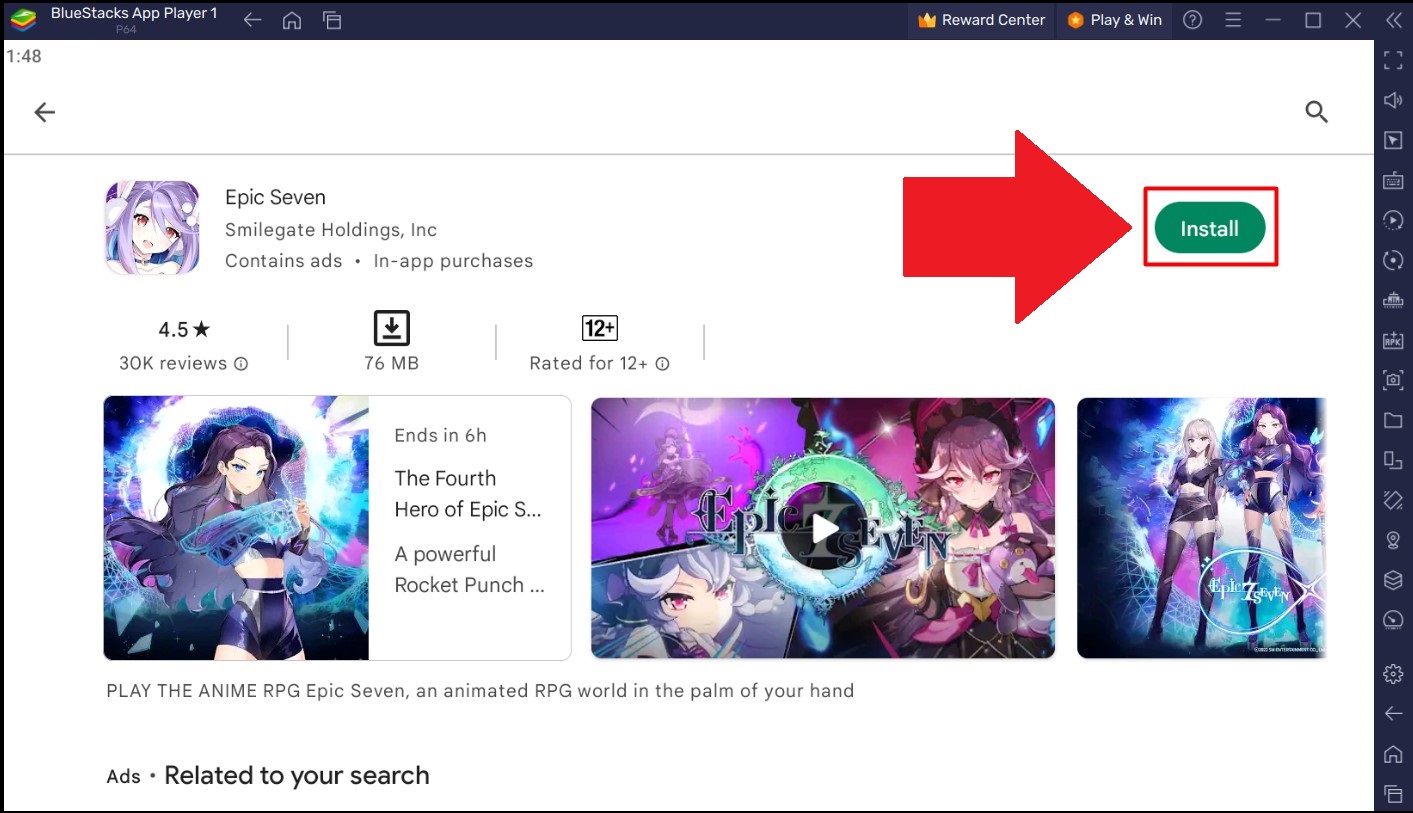
Task: Open the GPS location spoofing tool
Action: [x=1392, y=540]
